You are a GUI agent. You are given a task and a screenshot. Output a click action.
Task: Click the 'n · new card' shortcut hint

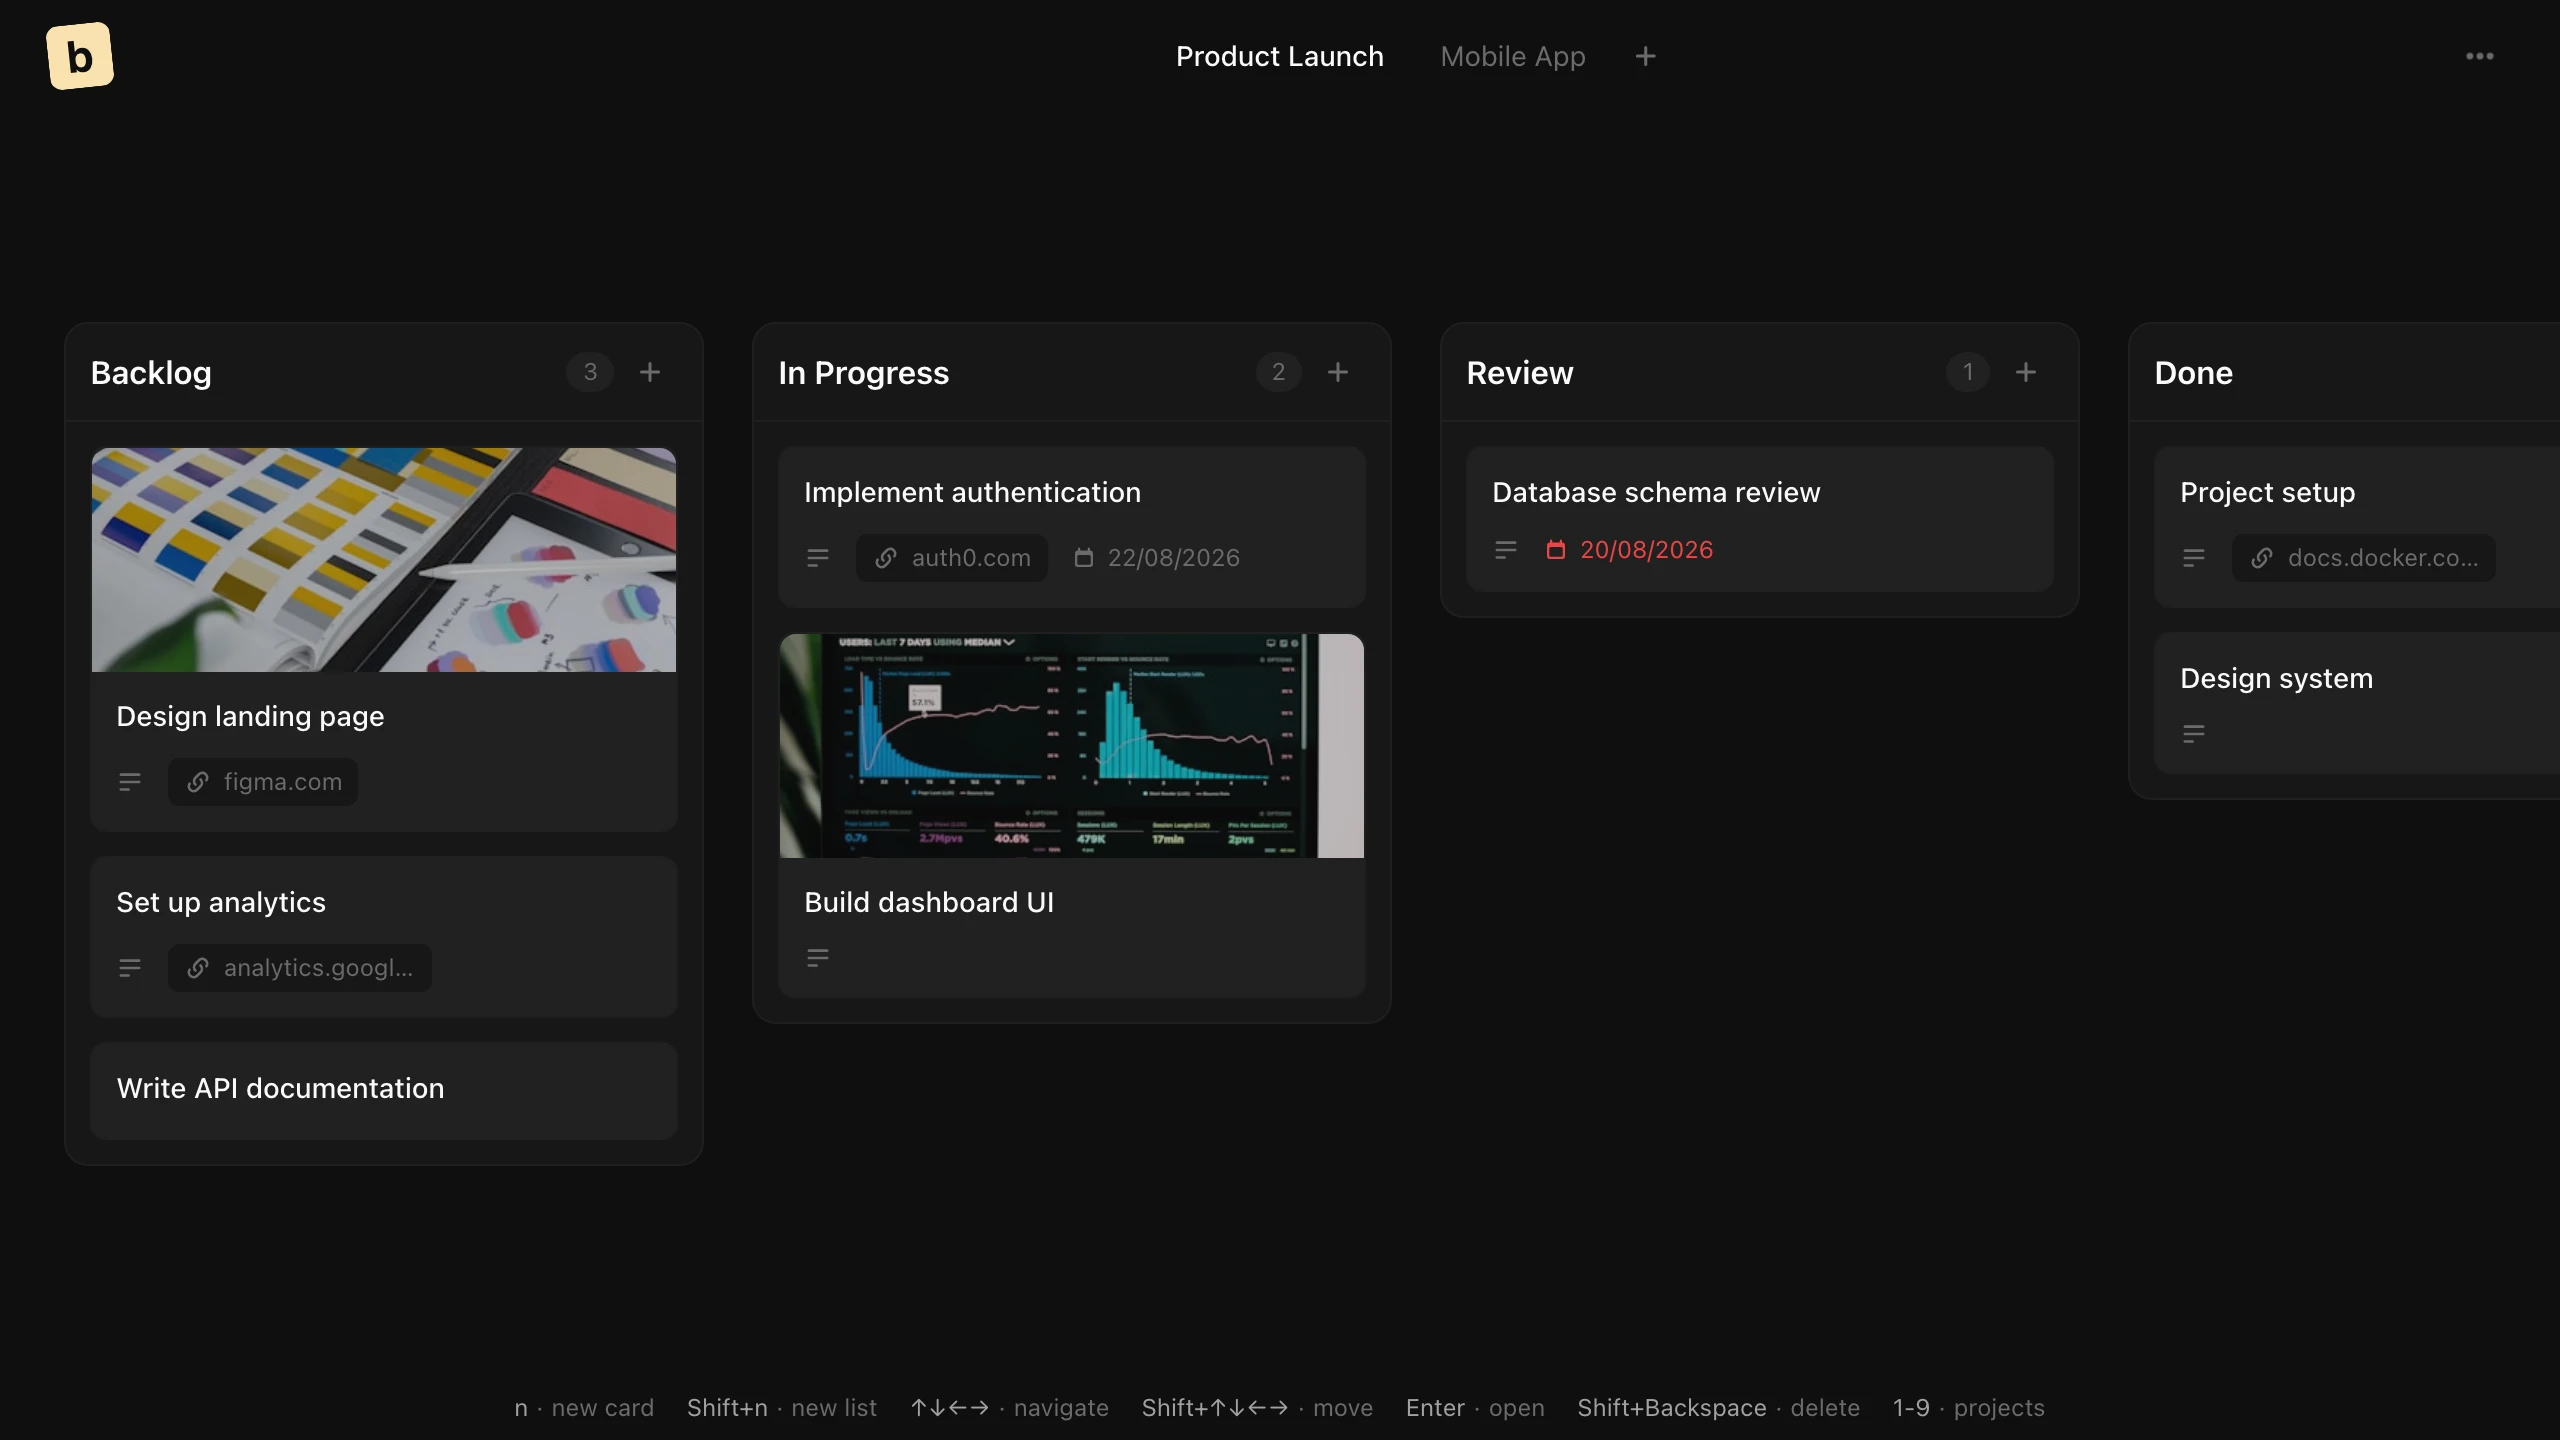(584, 1408)
